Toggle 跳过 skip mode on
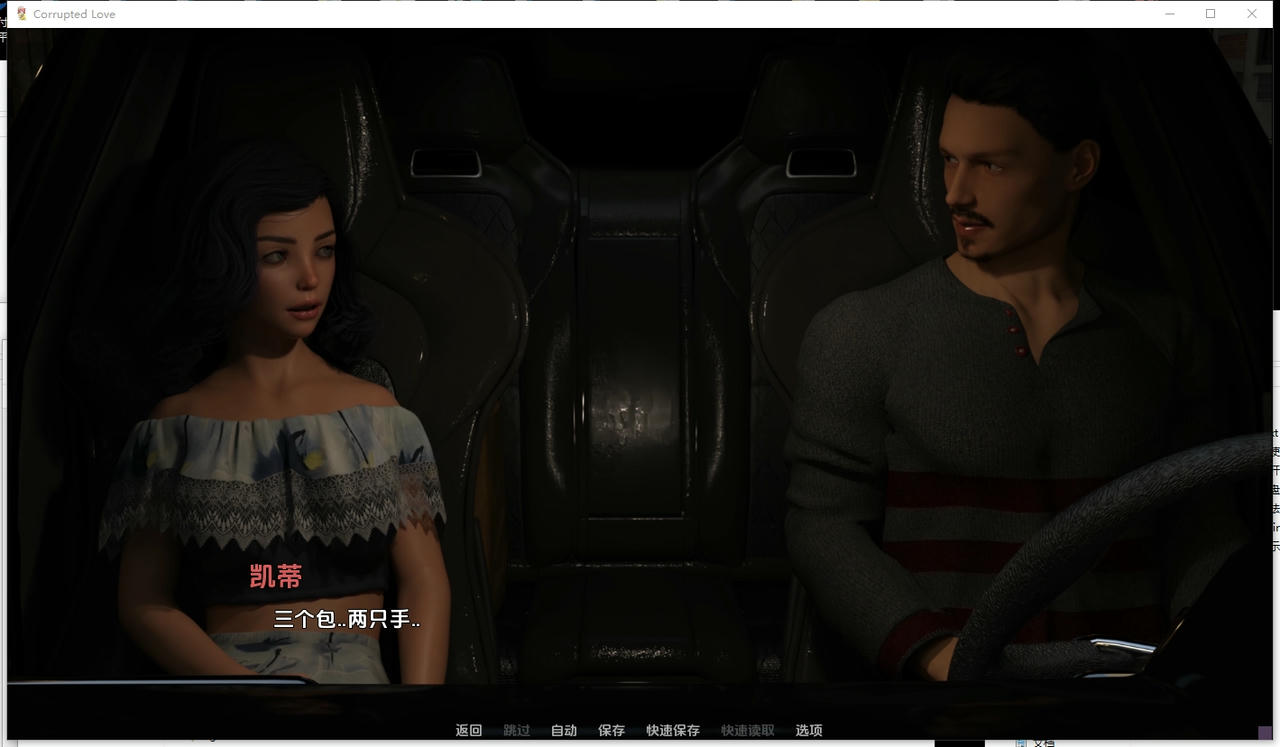Image resolution: width=1280 pixels, height=747 pixels. [515, 730]
